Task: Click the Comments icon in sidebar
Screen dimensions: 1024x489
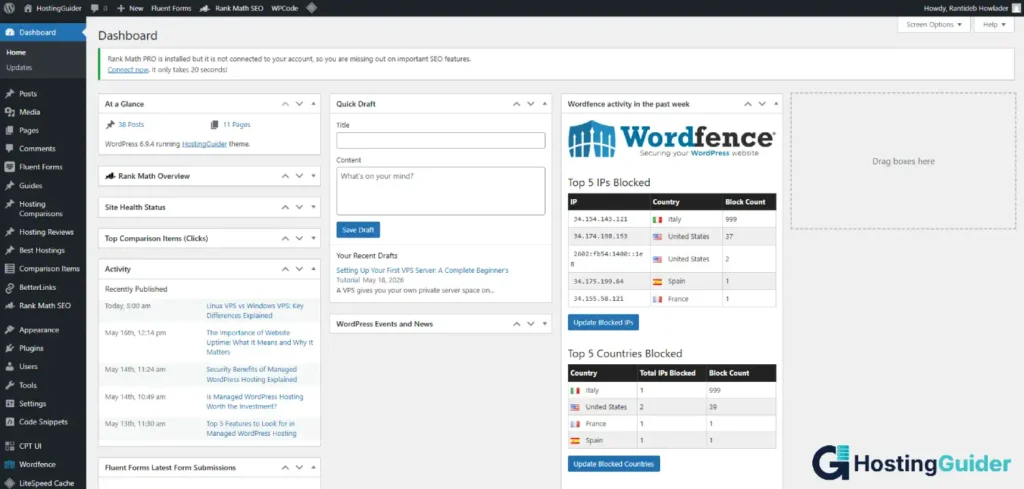Action: click(x=10, y=148)
